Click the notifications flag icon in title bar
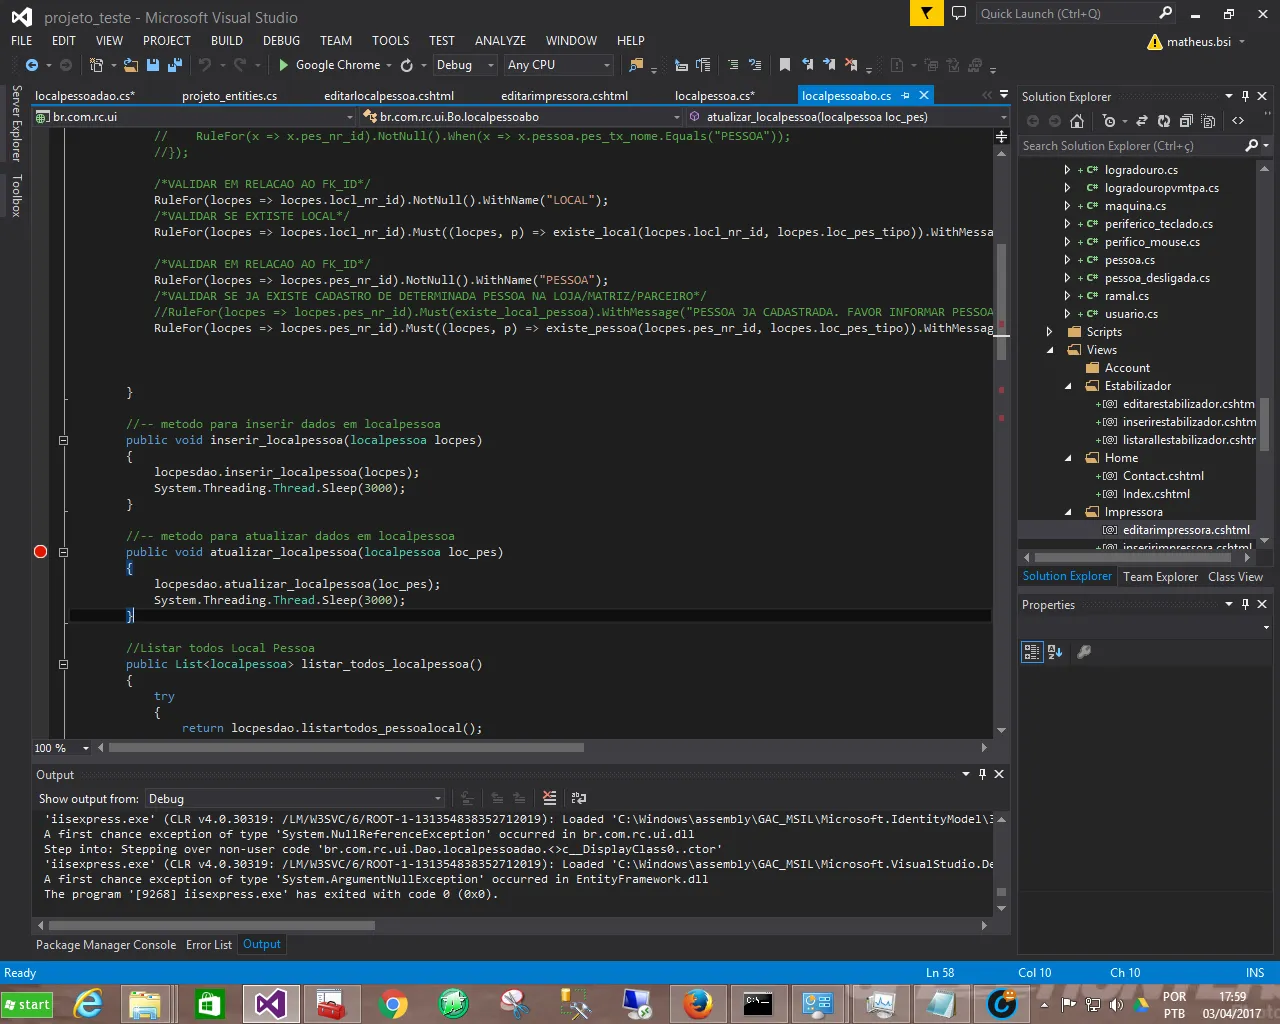The width and height of the screenshot is (1280, 1024). tap(927, 14)
